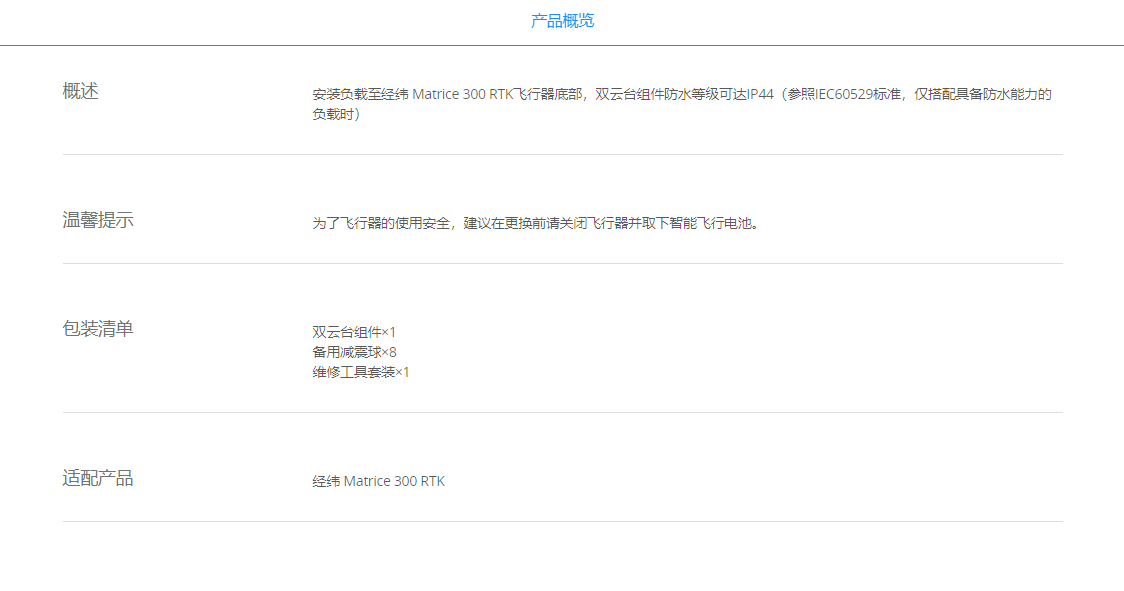Click the 备用减震球×8 package item
Image resolution: width=1124 pixels, height=591 pixels.
[x=354, y=352]
